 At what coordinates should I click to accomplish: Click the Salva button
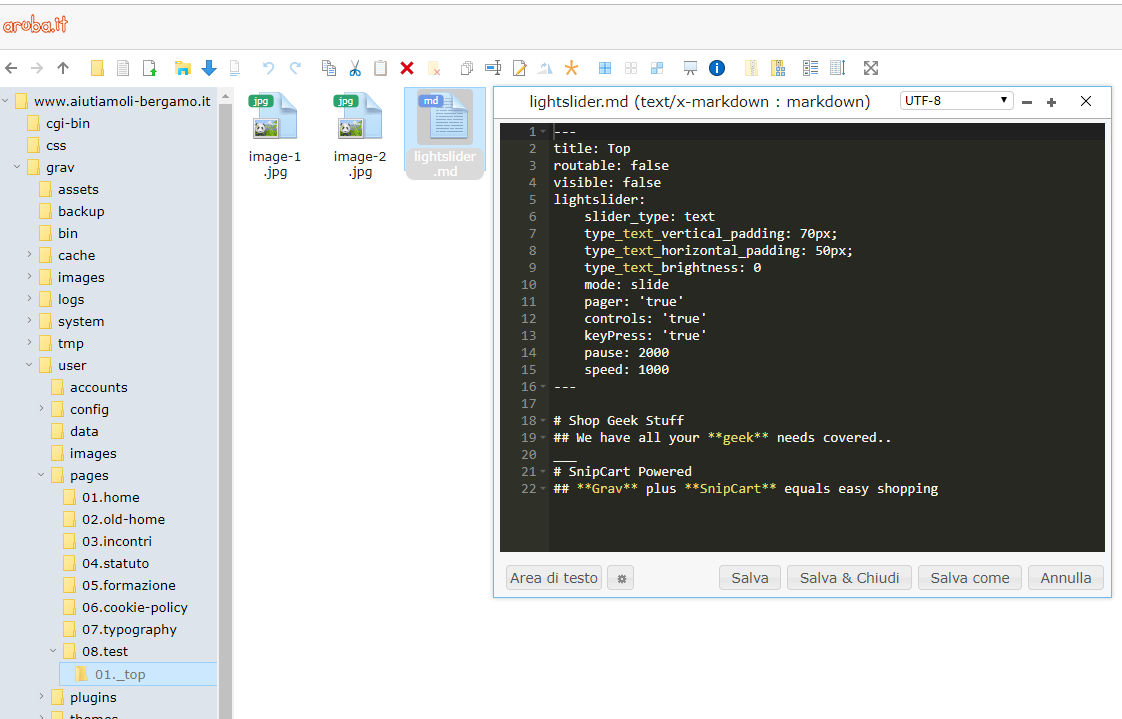pos(750,578)
